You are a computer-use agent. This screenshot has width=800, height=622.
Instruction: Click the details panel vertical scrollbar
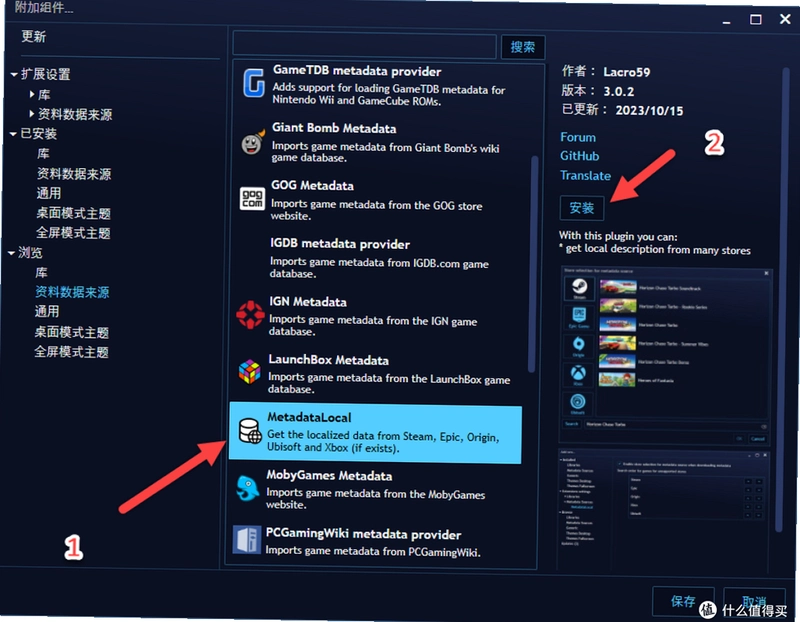pos(784,300)
